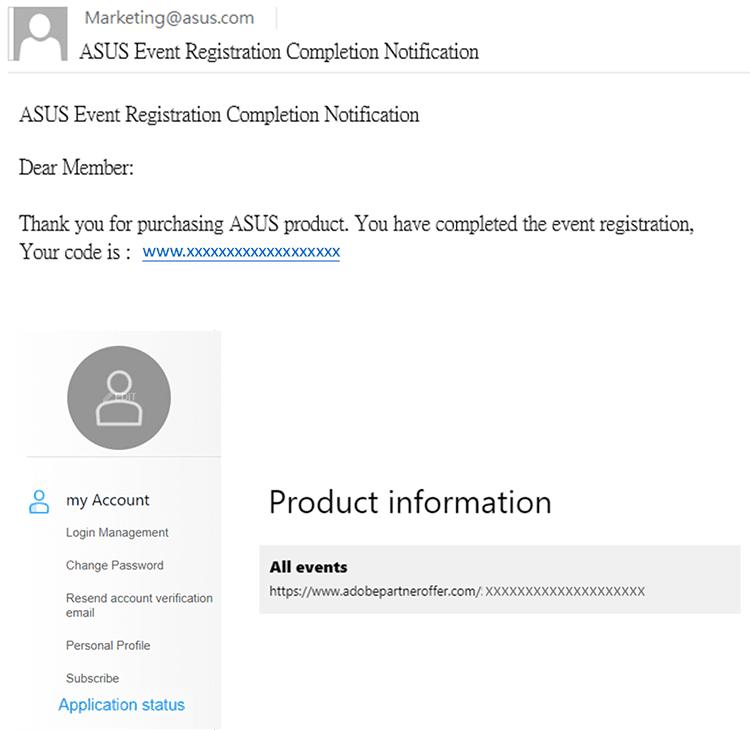
Task: Open the www.xxxx code link in email
Action: [241, 252]
